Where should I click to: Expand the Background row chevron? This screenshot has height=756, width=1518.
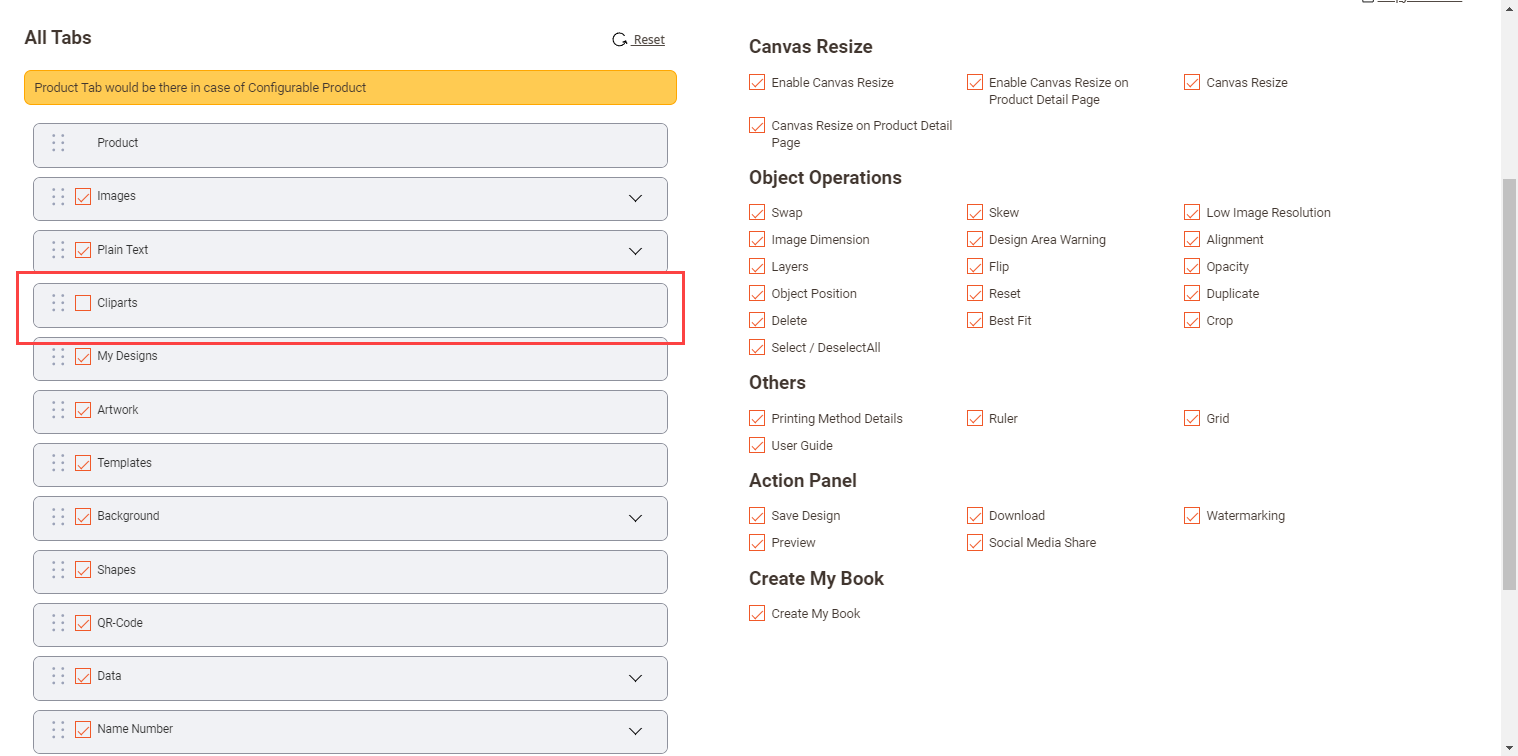635,518
